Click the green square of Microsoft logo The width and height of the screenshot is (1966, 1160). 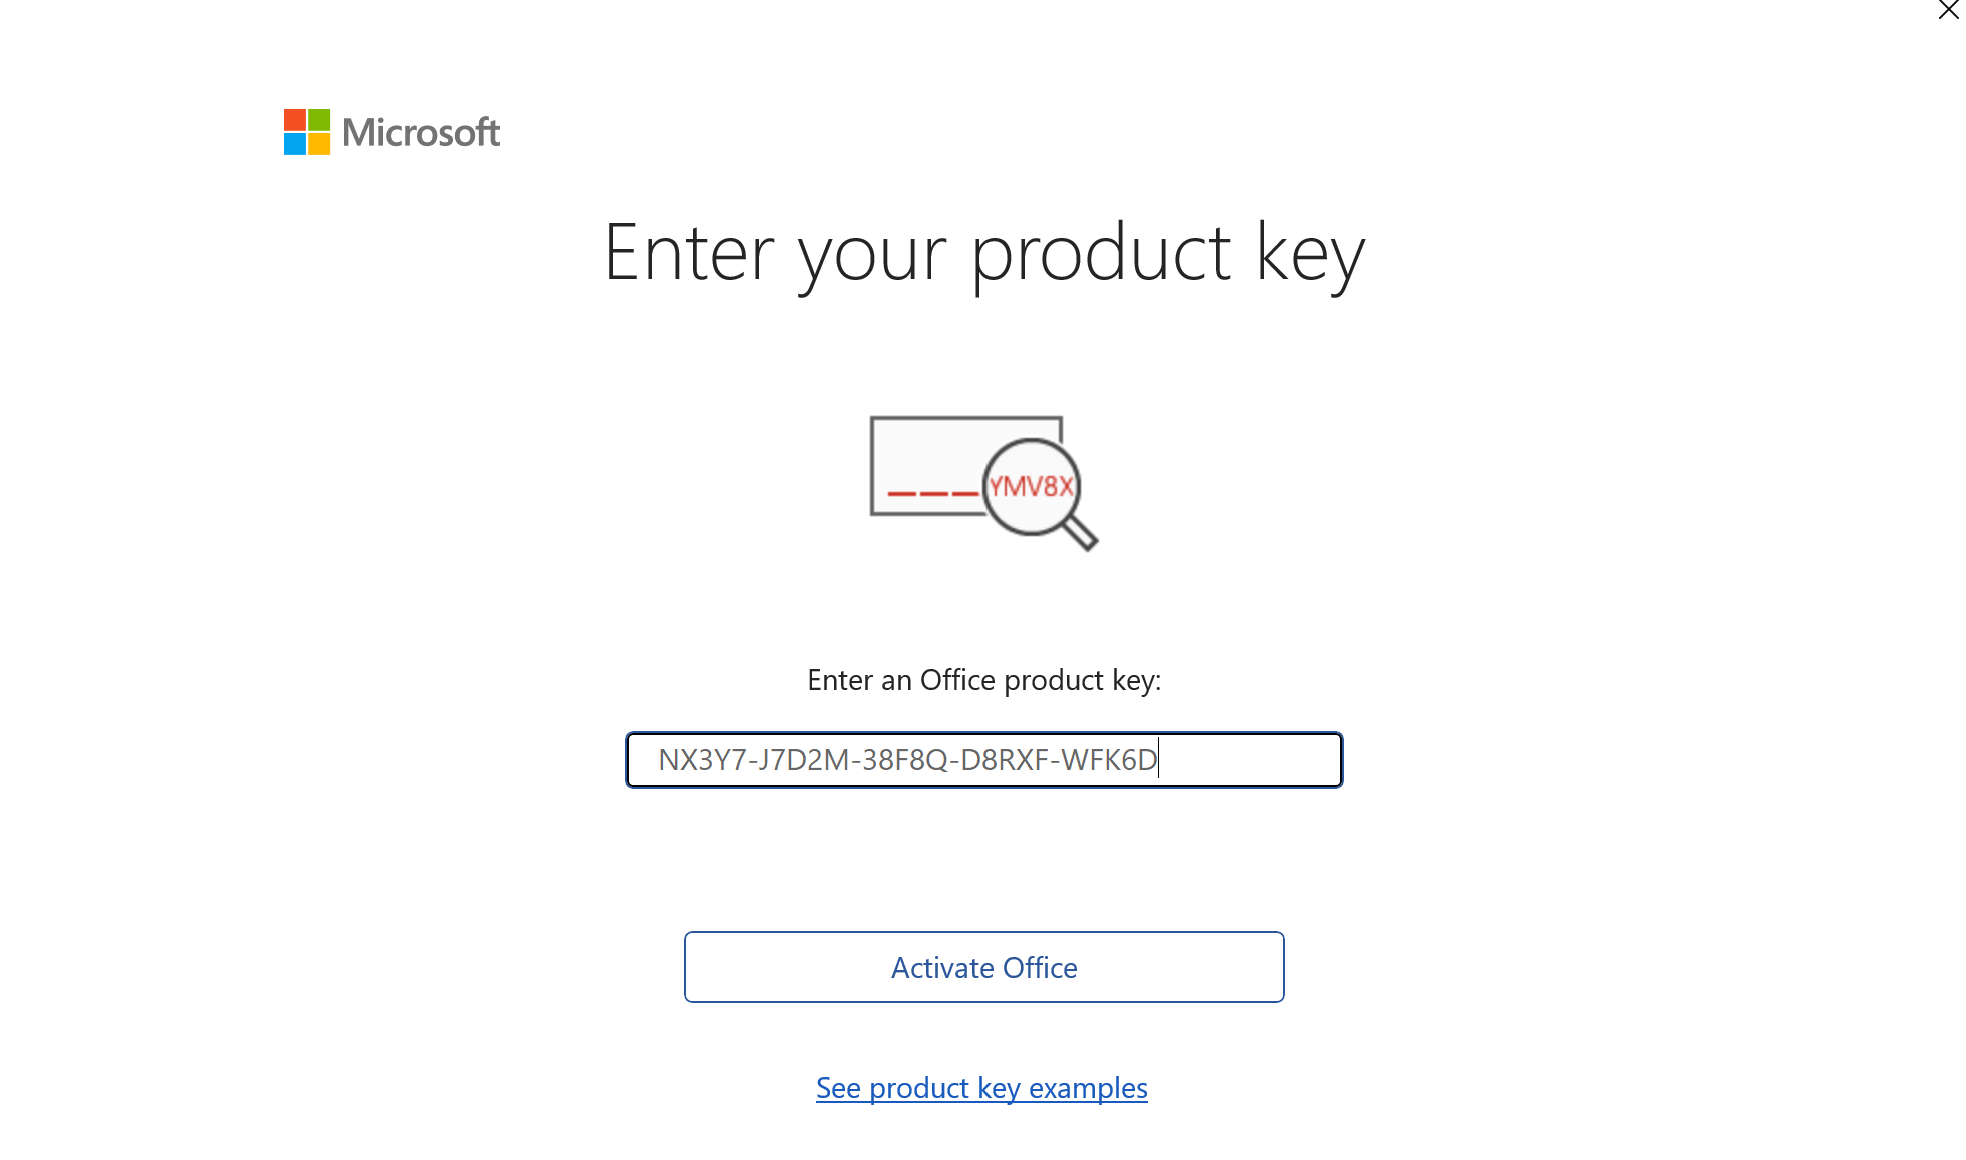318,120
